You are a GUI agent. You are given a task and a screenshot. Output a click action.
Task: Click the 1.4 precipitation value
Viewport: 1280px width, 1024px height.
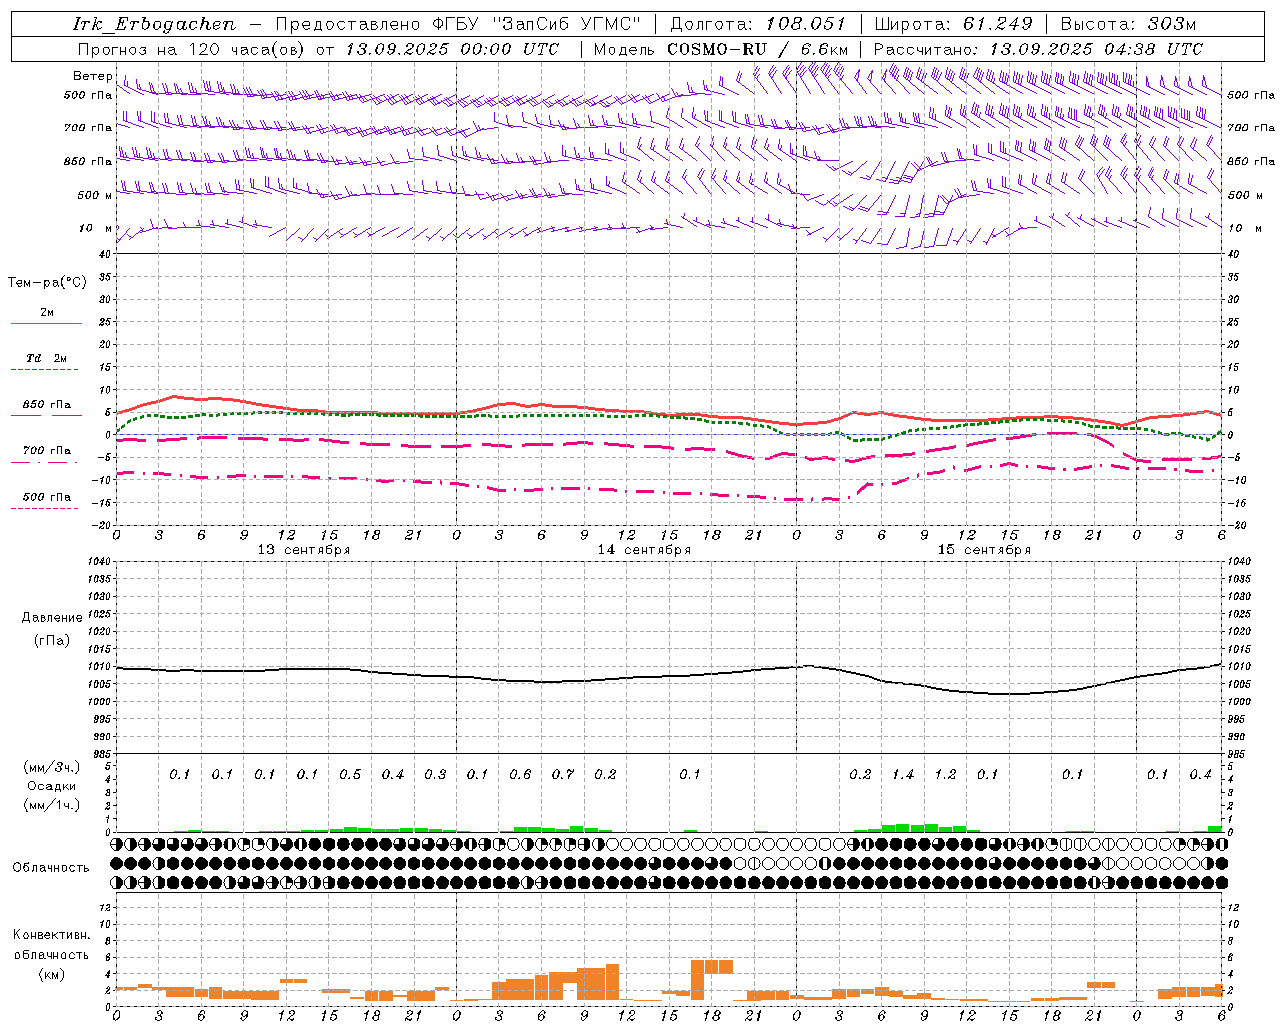[903, 775]
